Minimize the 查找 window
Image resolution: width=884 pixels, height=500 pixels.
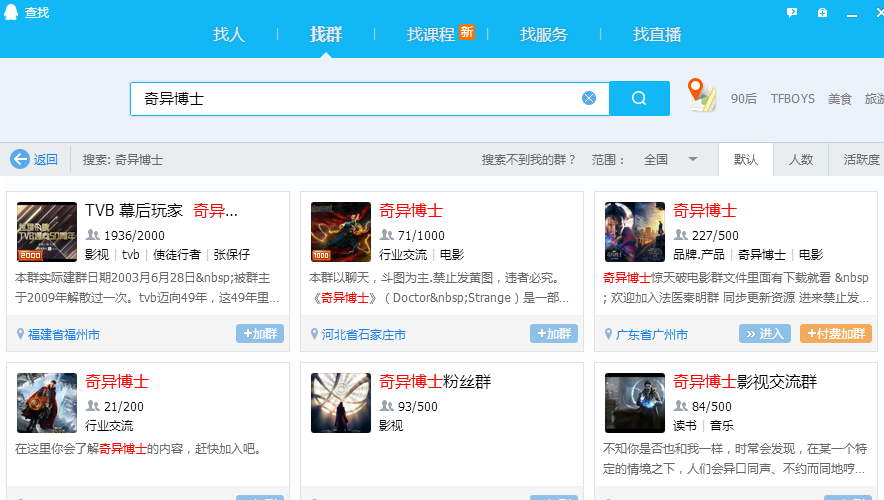852,13
